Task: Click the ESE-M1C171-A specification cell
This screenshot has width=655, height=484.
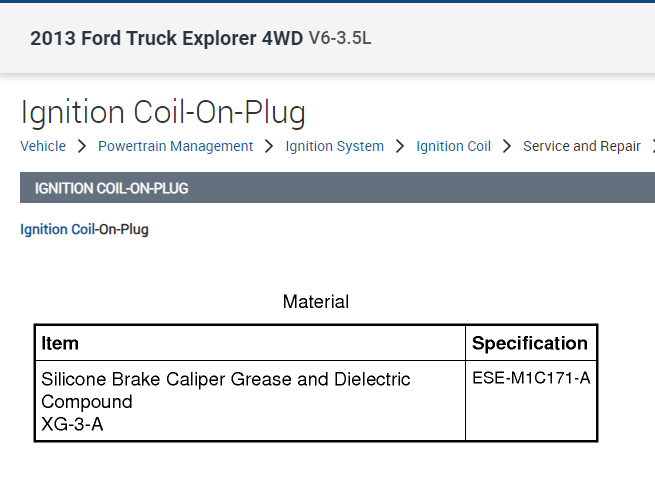Action: (531, 379)
